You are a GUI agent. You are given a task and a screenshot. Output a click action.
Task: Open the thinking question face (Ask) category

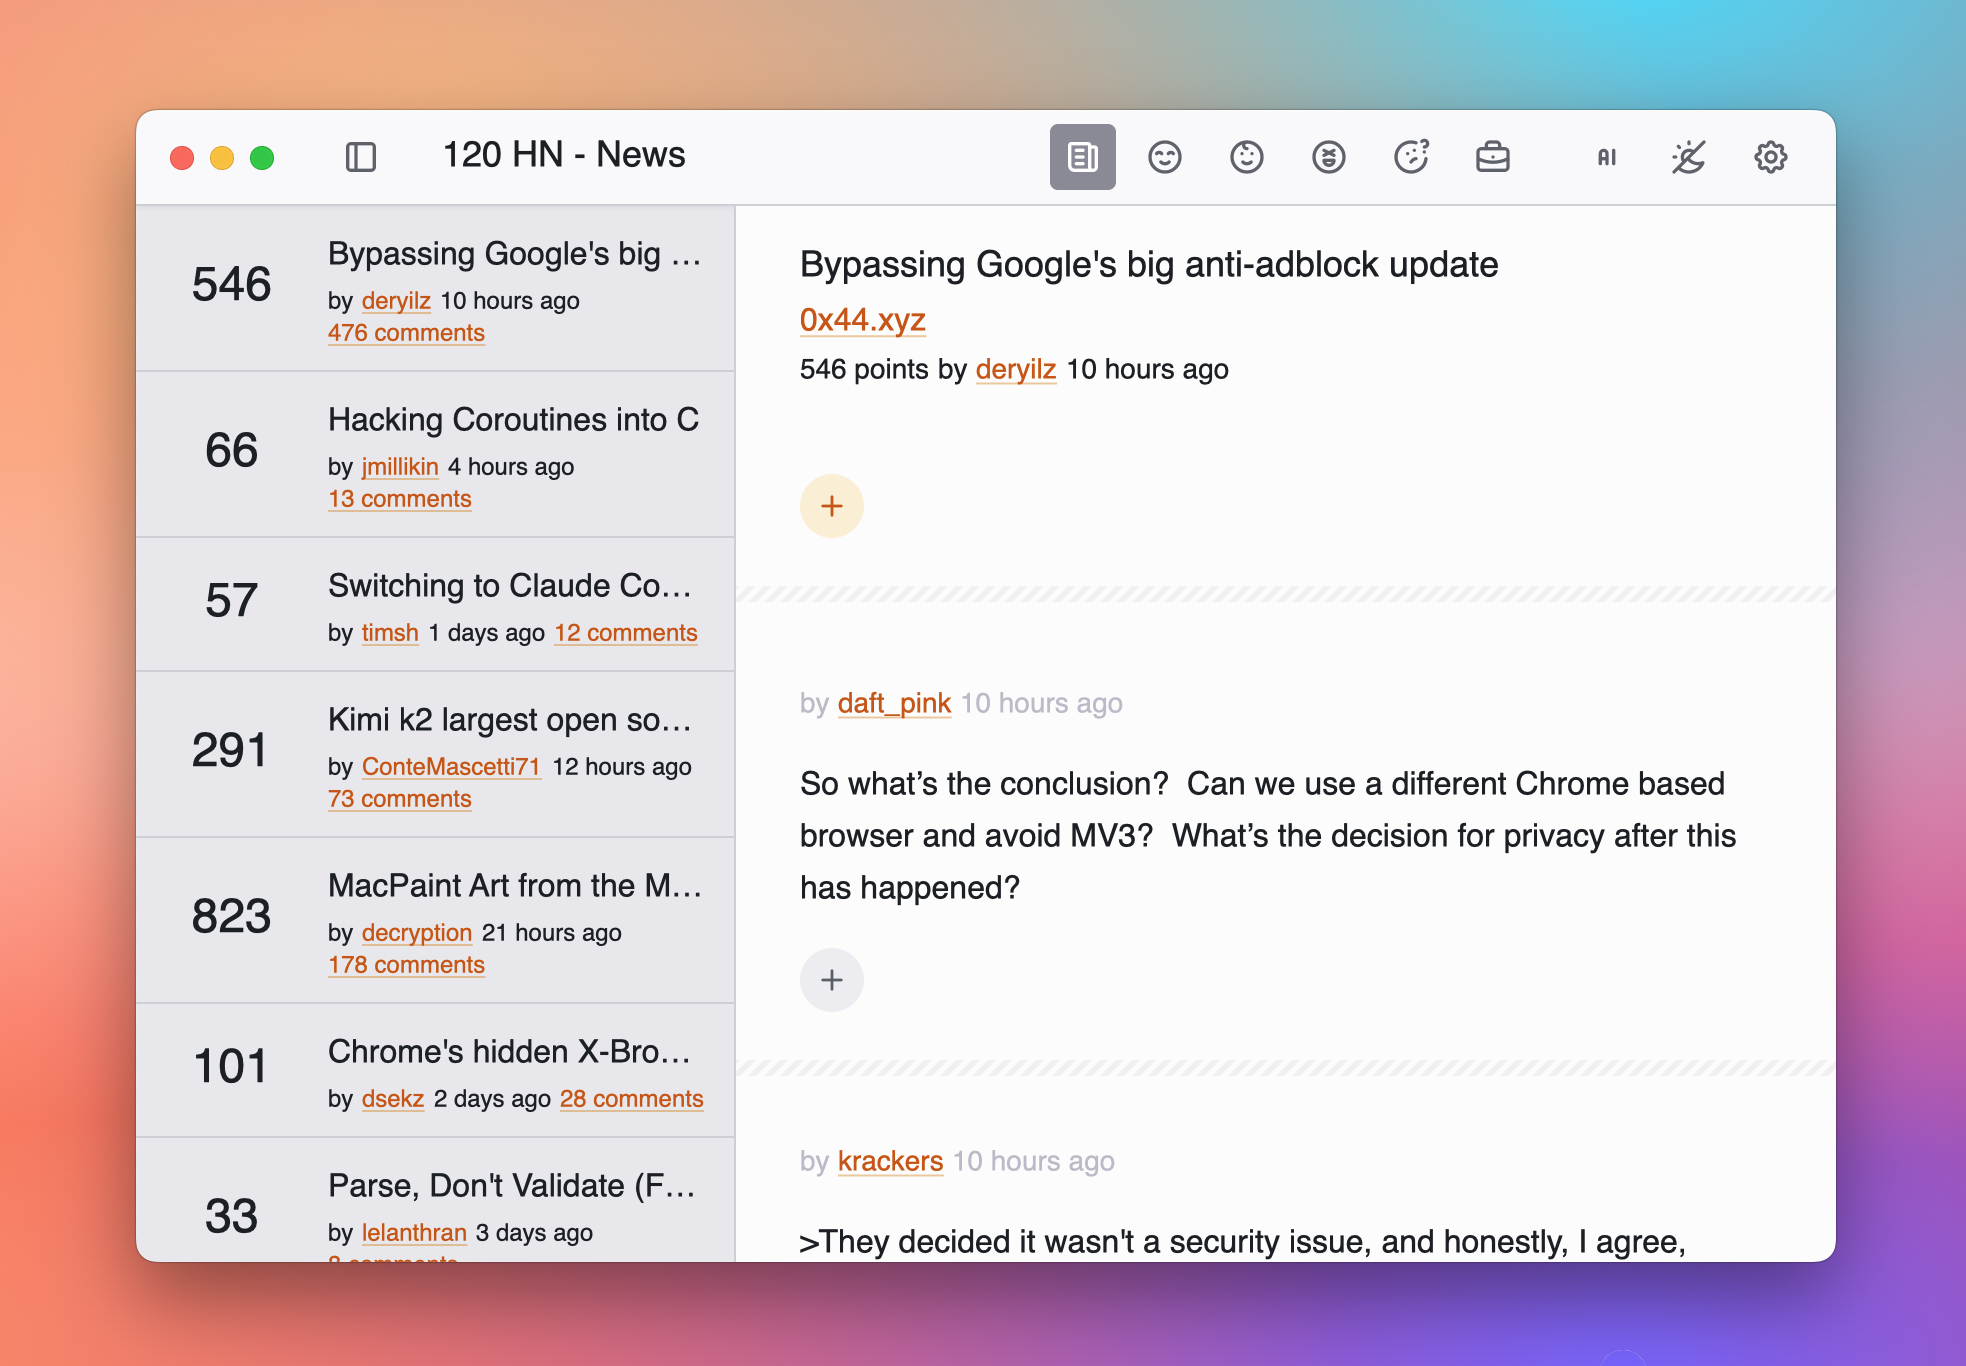point(1411,157)
